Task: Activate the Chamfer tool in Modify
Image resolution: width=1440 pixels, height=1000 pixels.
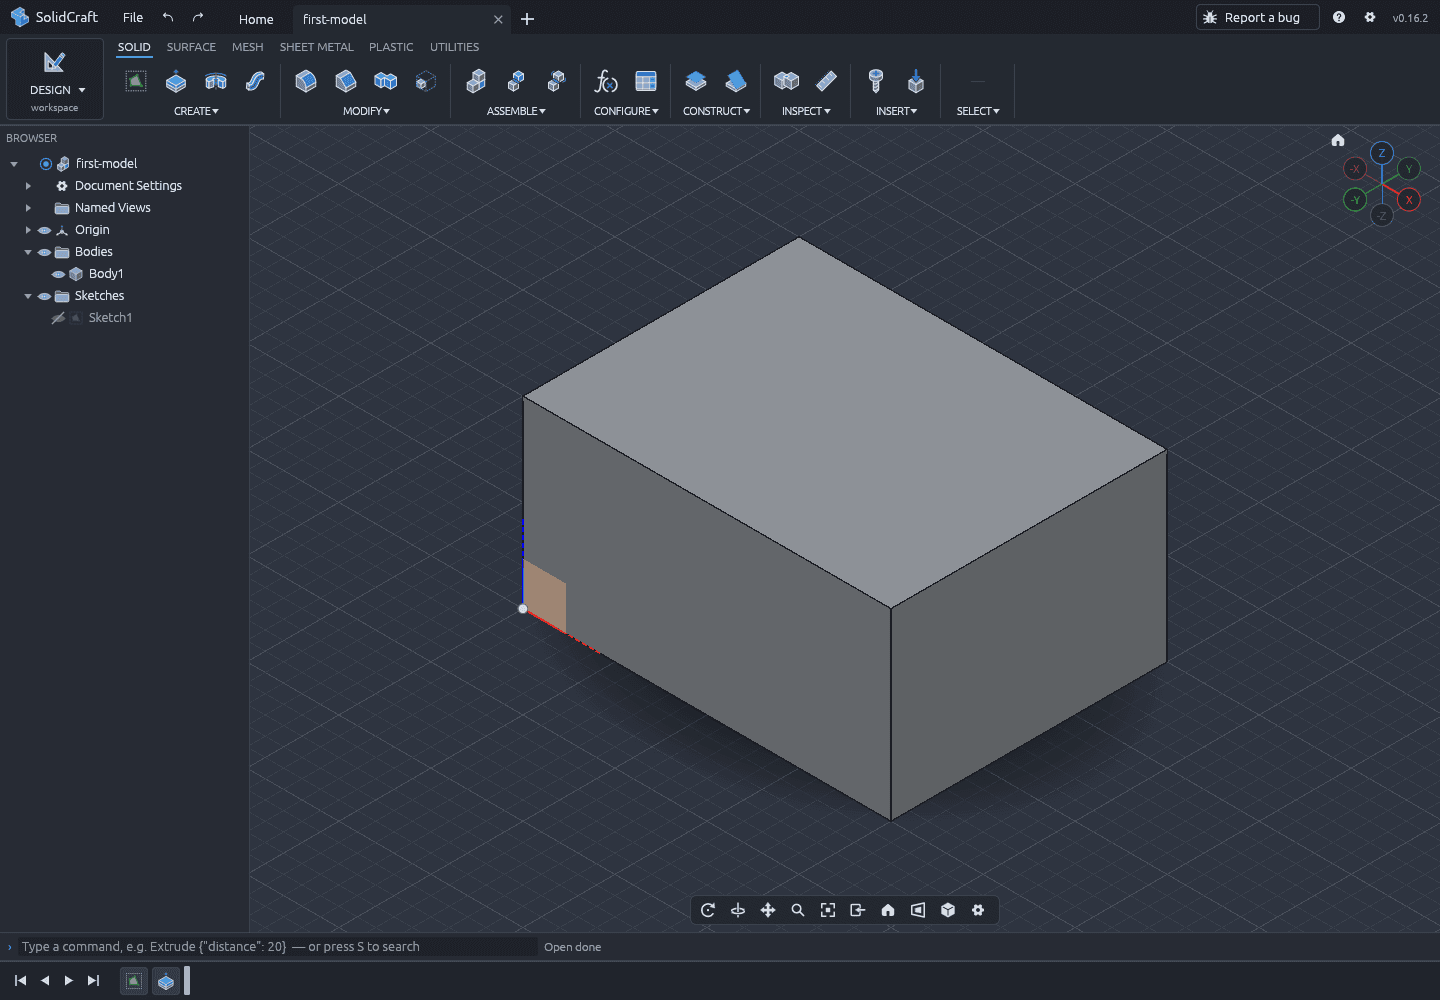Action: [x=346, y=81]
